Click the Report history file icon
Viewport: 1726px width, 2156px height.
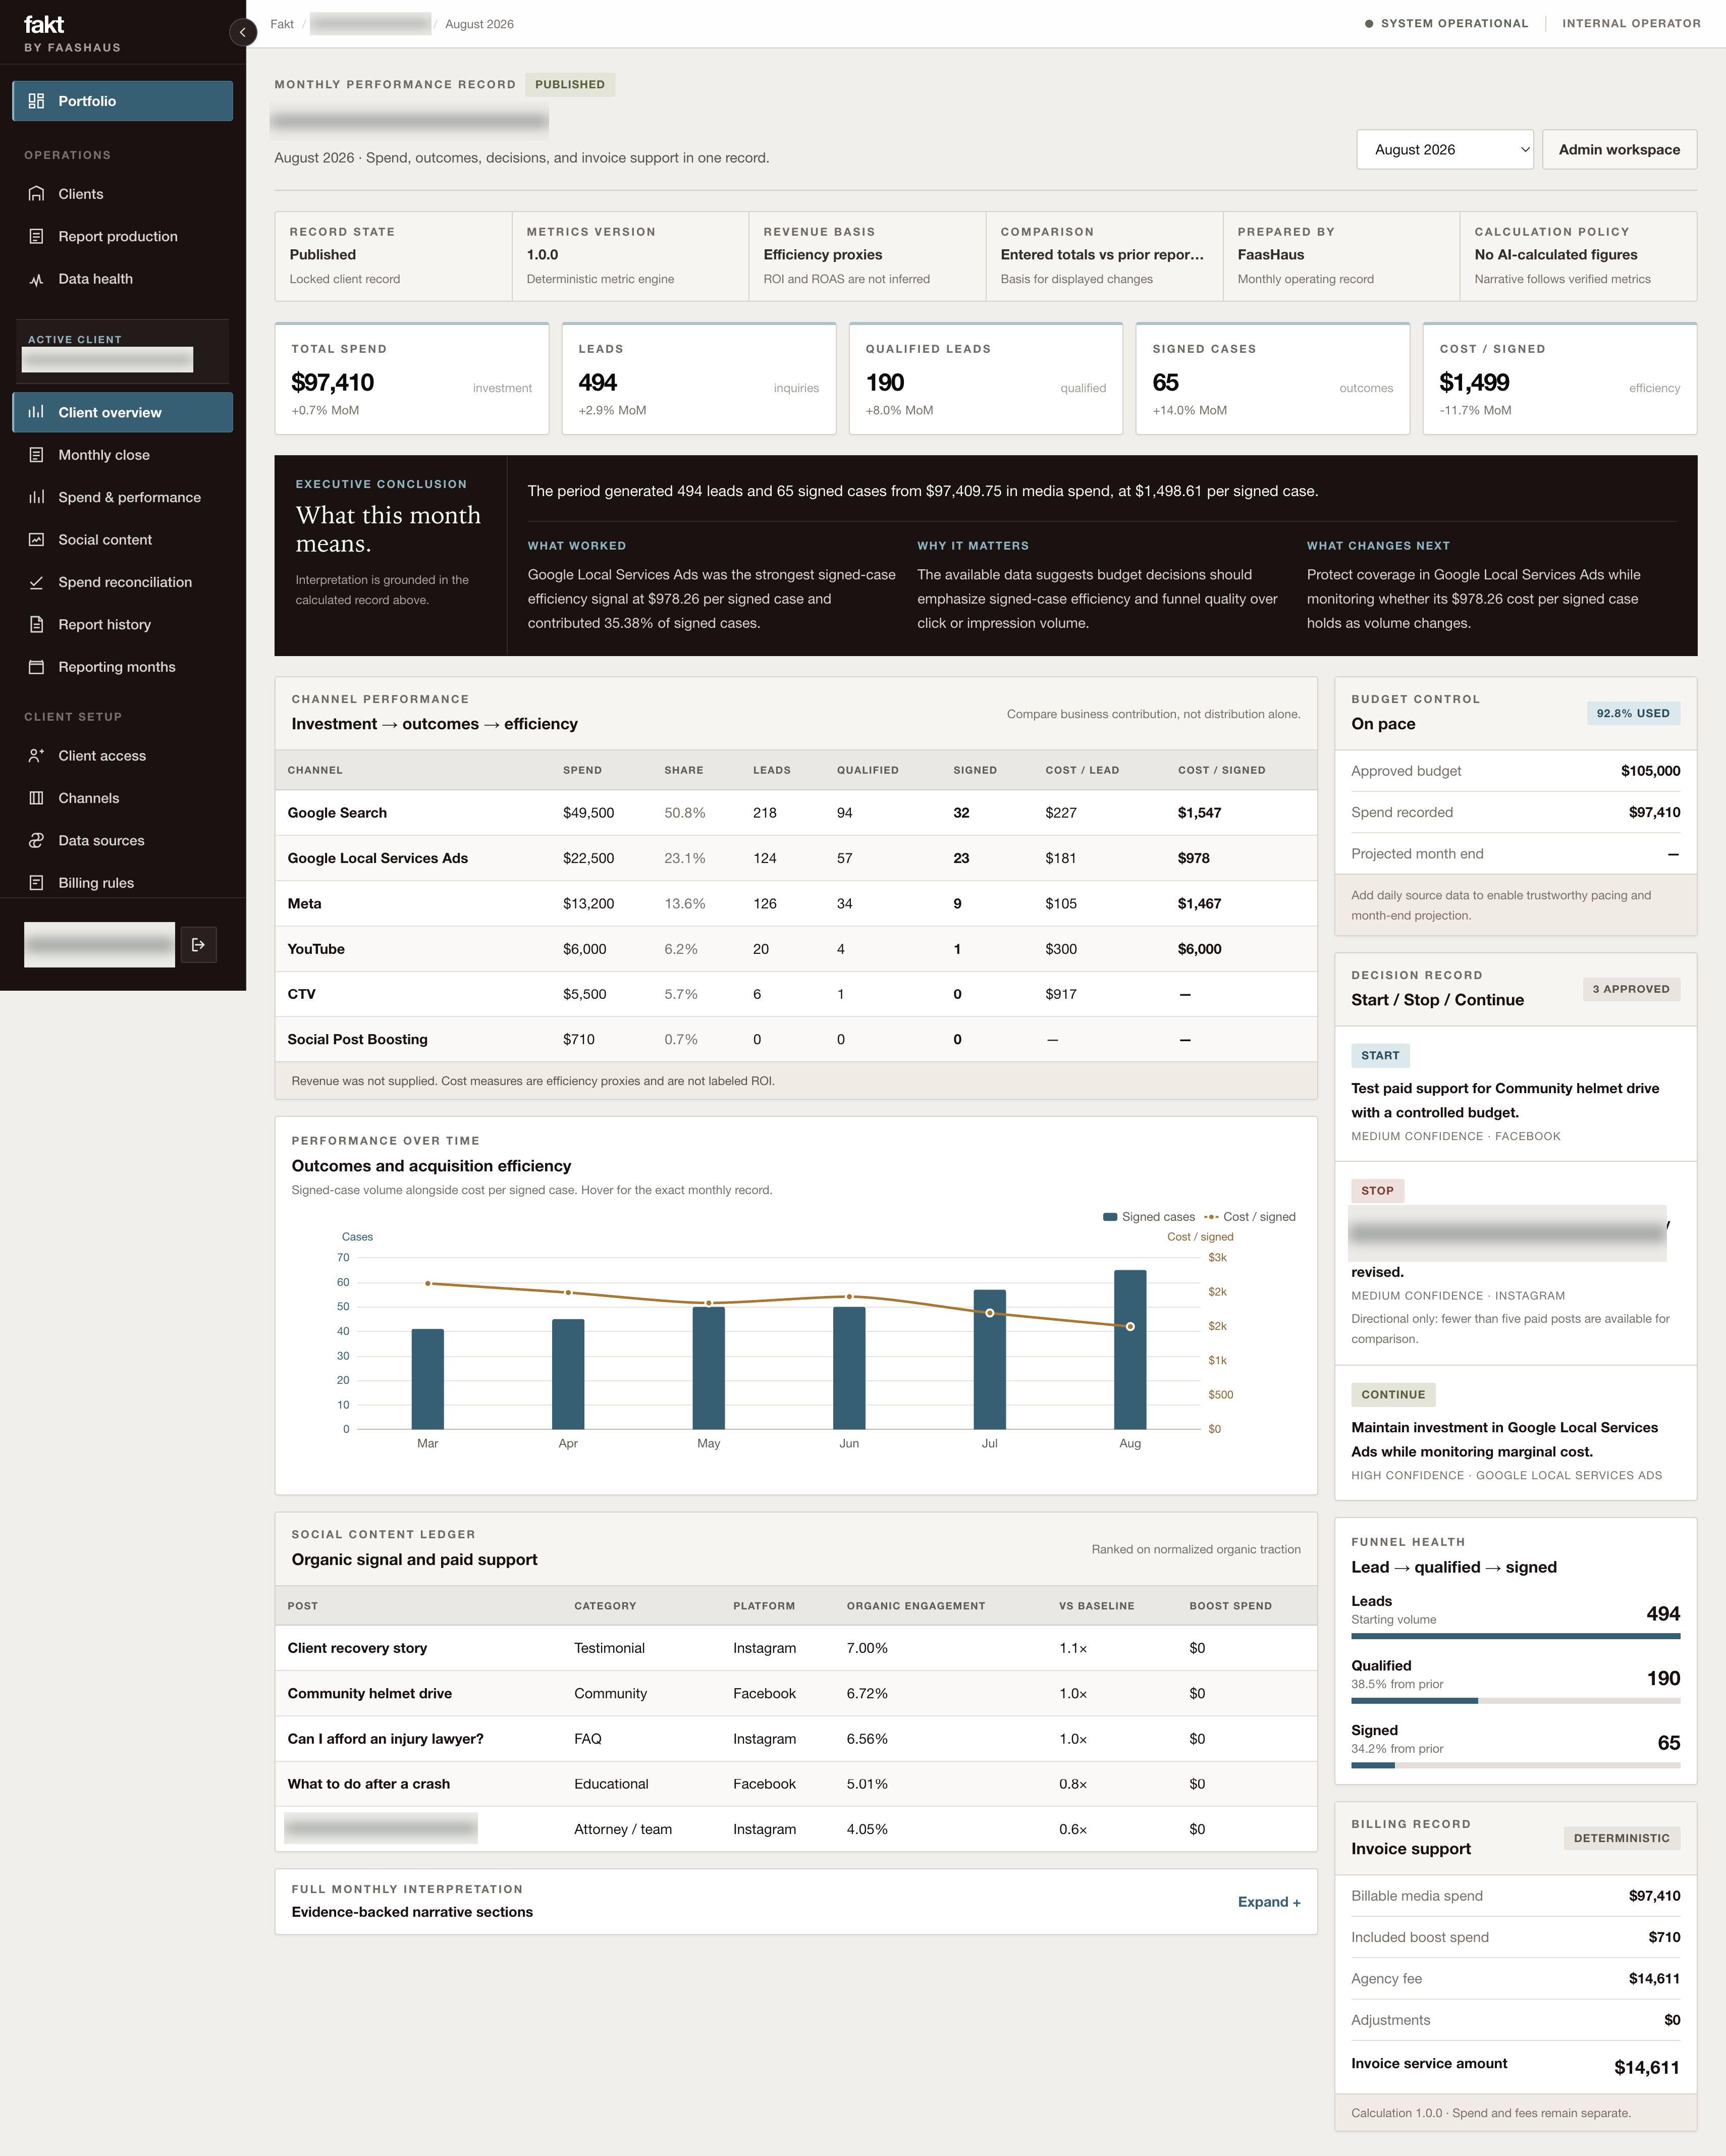(36, 624)
